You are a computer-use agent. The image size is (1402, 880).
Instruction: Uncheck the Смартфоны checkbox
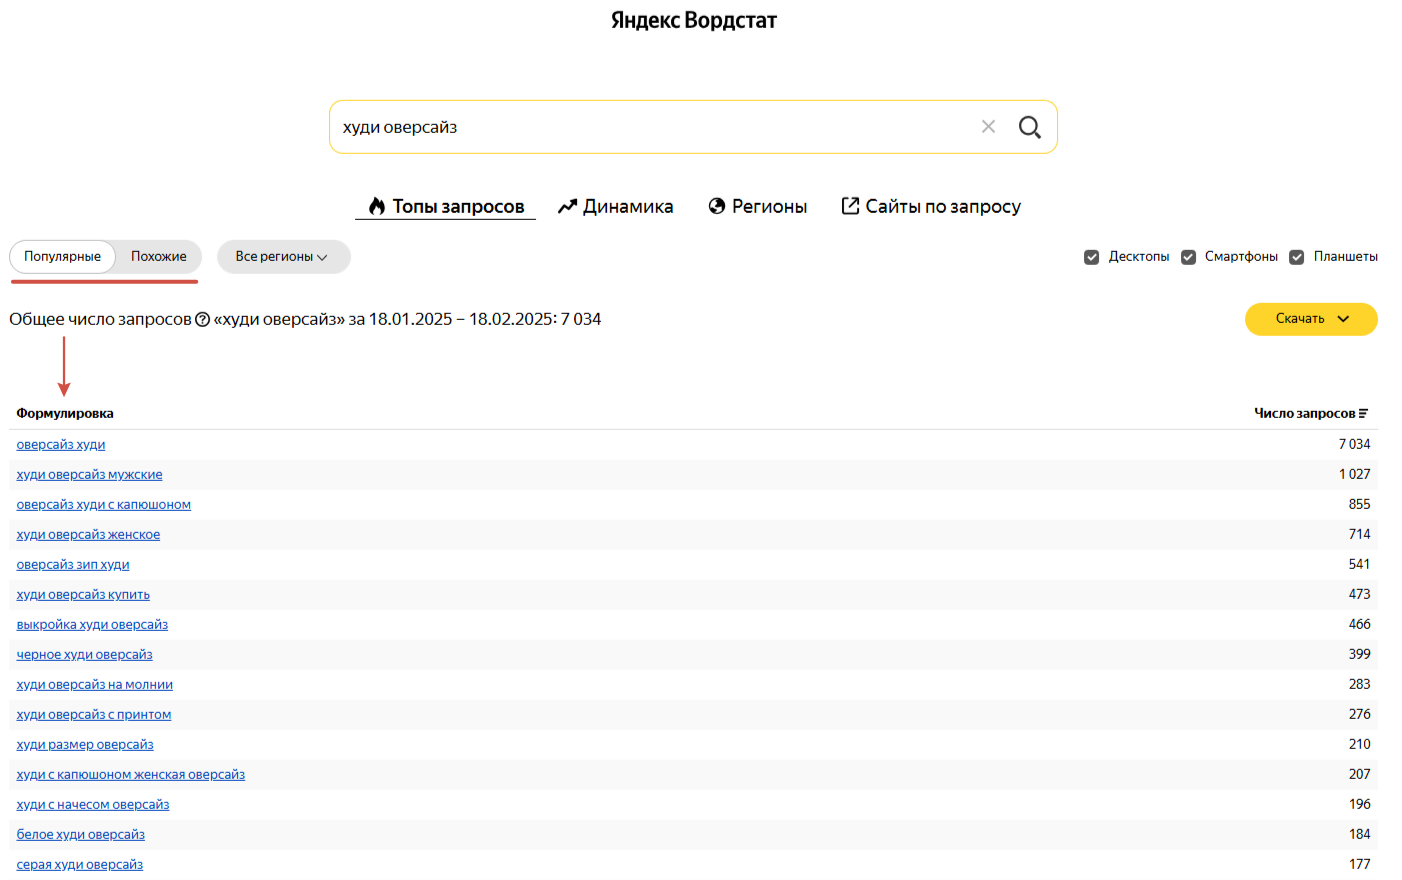[1188, 257]
